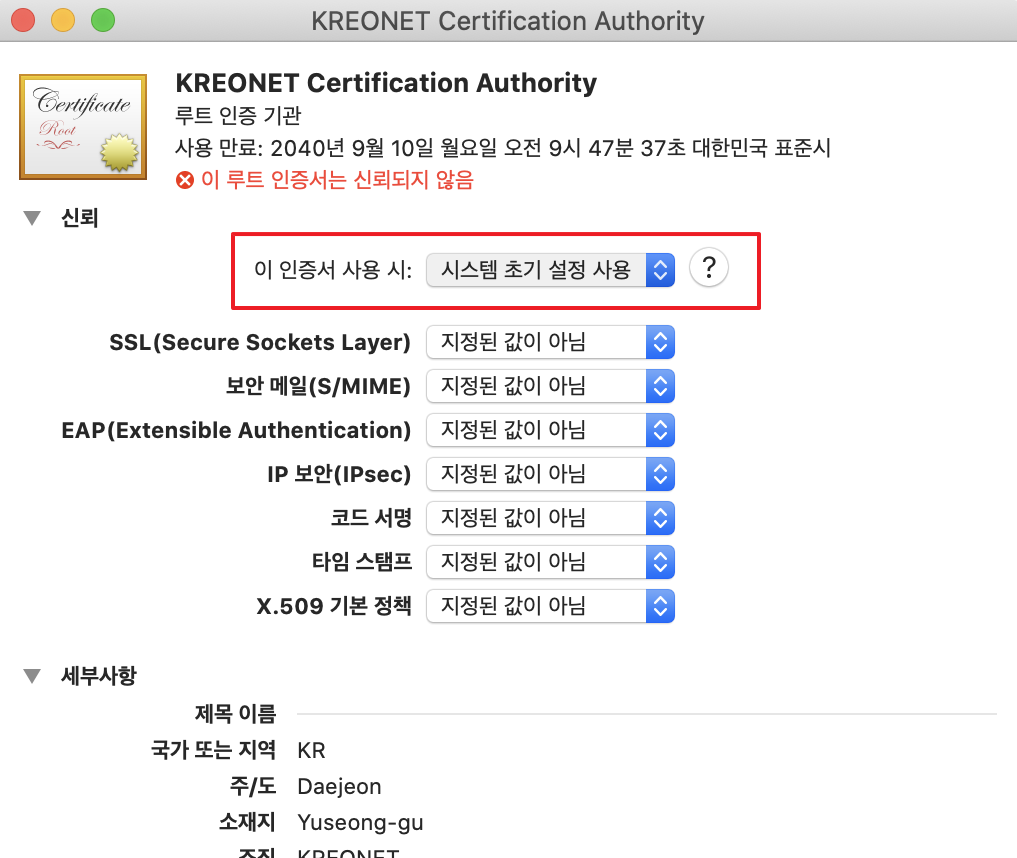Open the SSL (Secure Sockets Layer) dropdown
This screenshot has width=1017, height=858.
coord(550,342)
